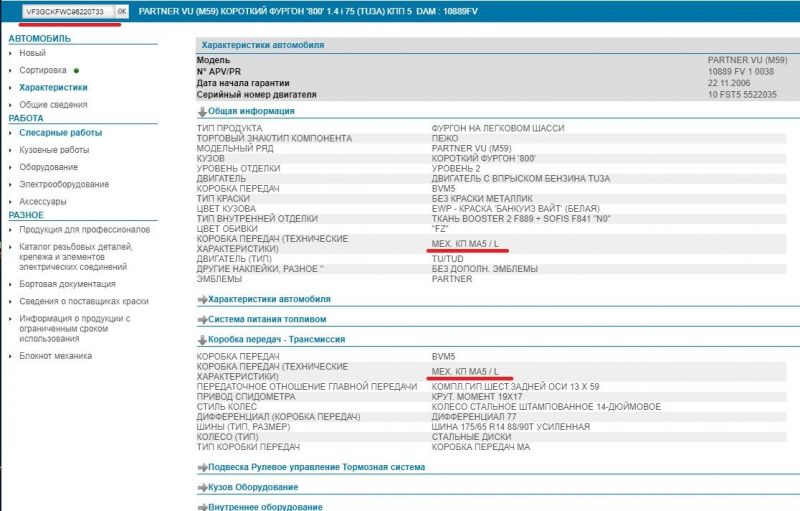Open Электрооборудование in the sidebar
This screenshot has width=800, height=511.
point(64,184)
